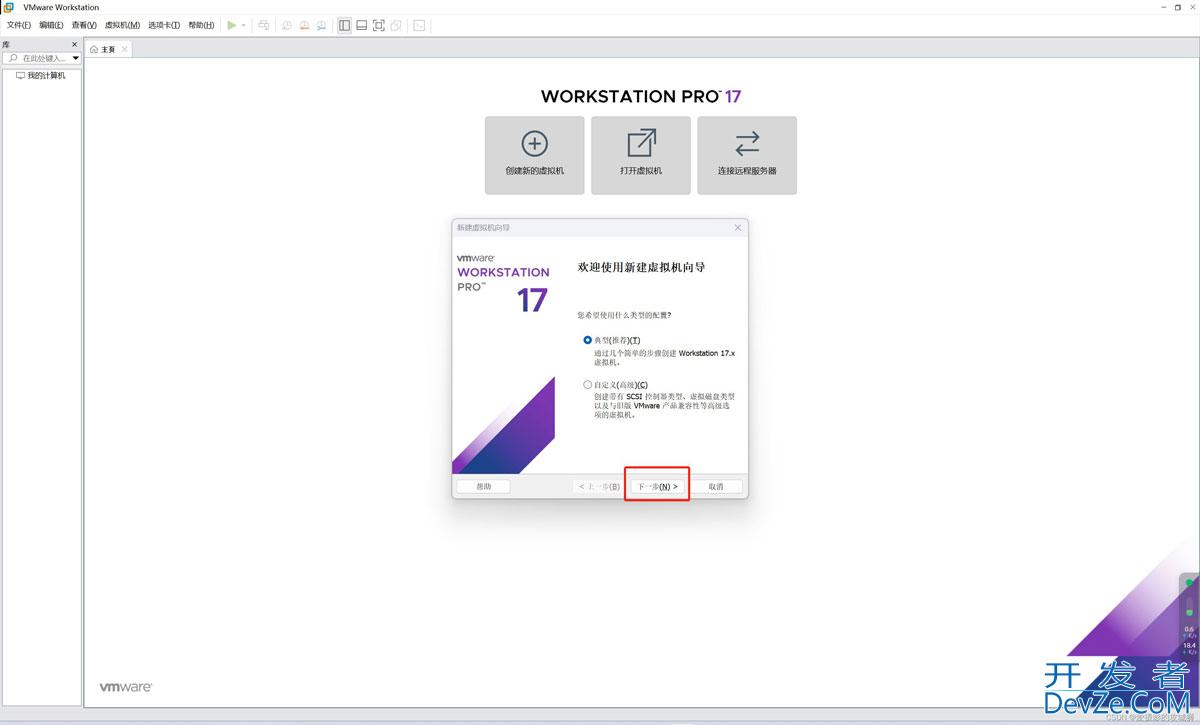Click the revert snapshot toolbar icon

pos(304,25)
